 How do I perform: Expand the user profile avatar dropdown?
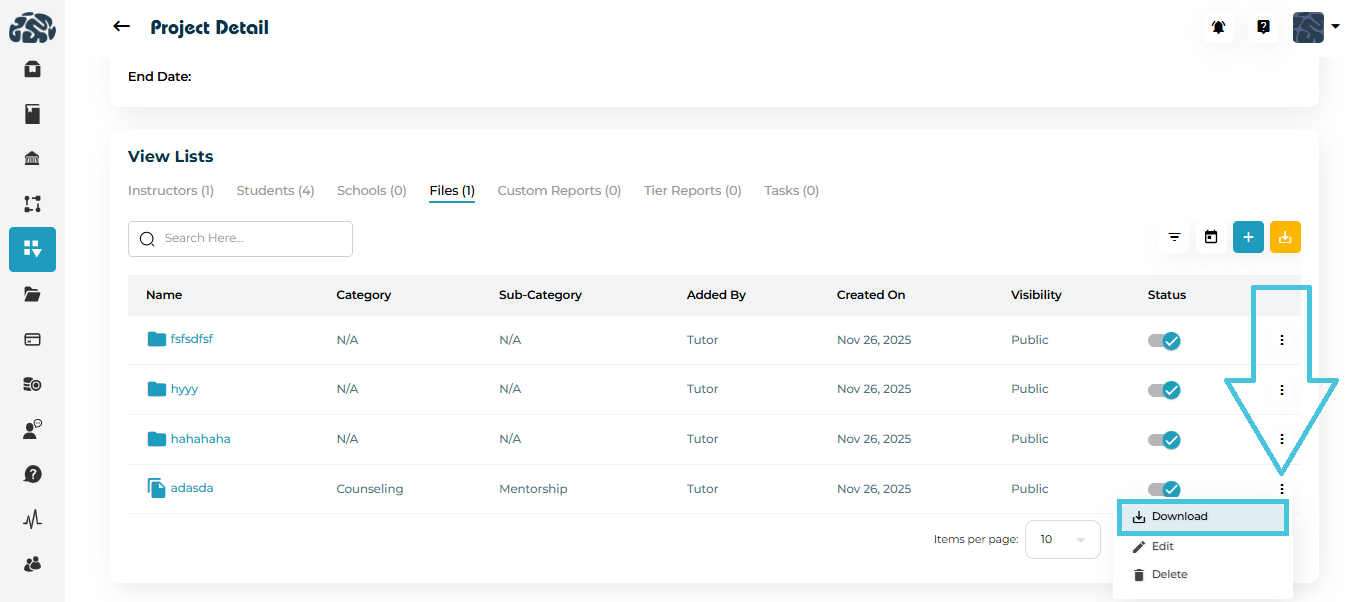pyautogui.click(x=1316, y=28)
